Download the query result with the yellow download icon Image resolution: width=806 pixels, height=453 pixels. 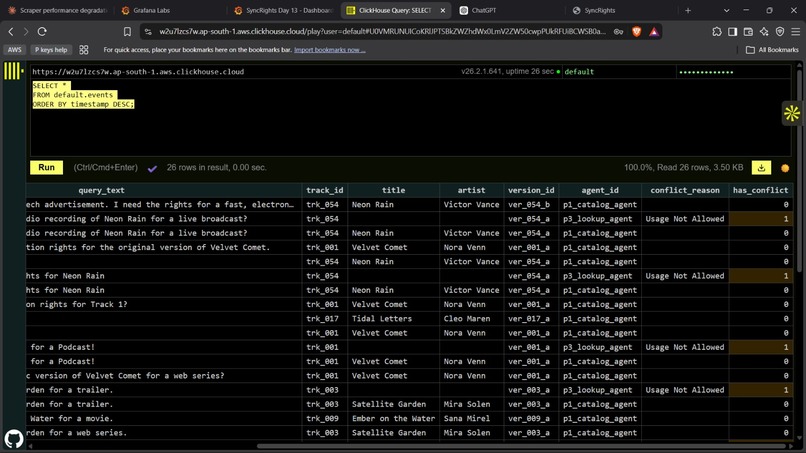761,168
